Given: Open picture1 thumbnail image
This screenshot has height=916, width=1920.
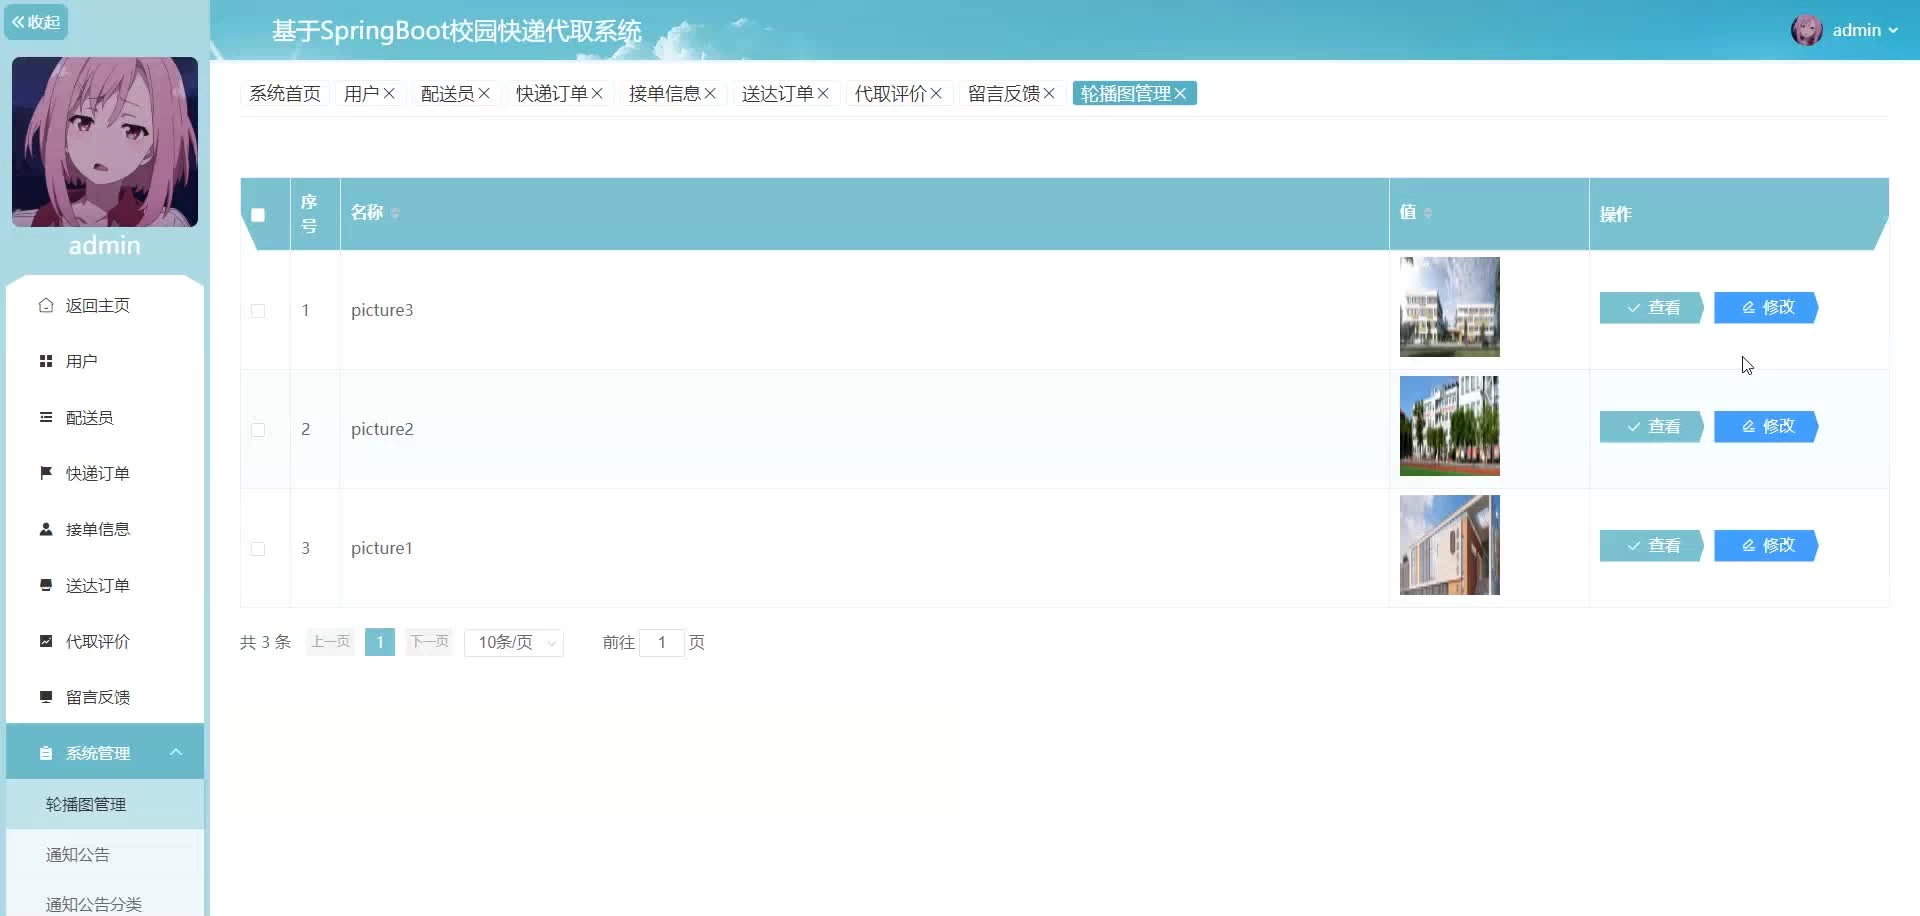Looking at the screenshot, I should coord(1450,545).
